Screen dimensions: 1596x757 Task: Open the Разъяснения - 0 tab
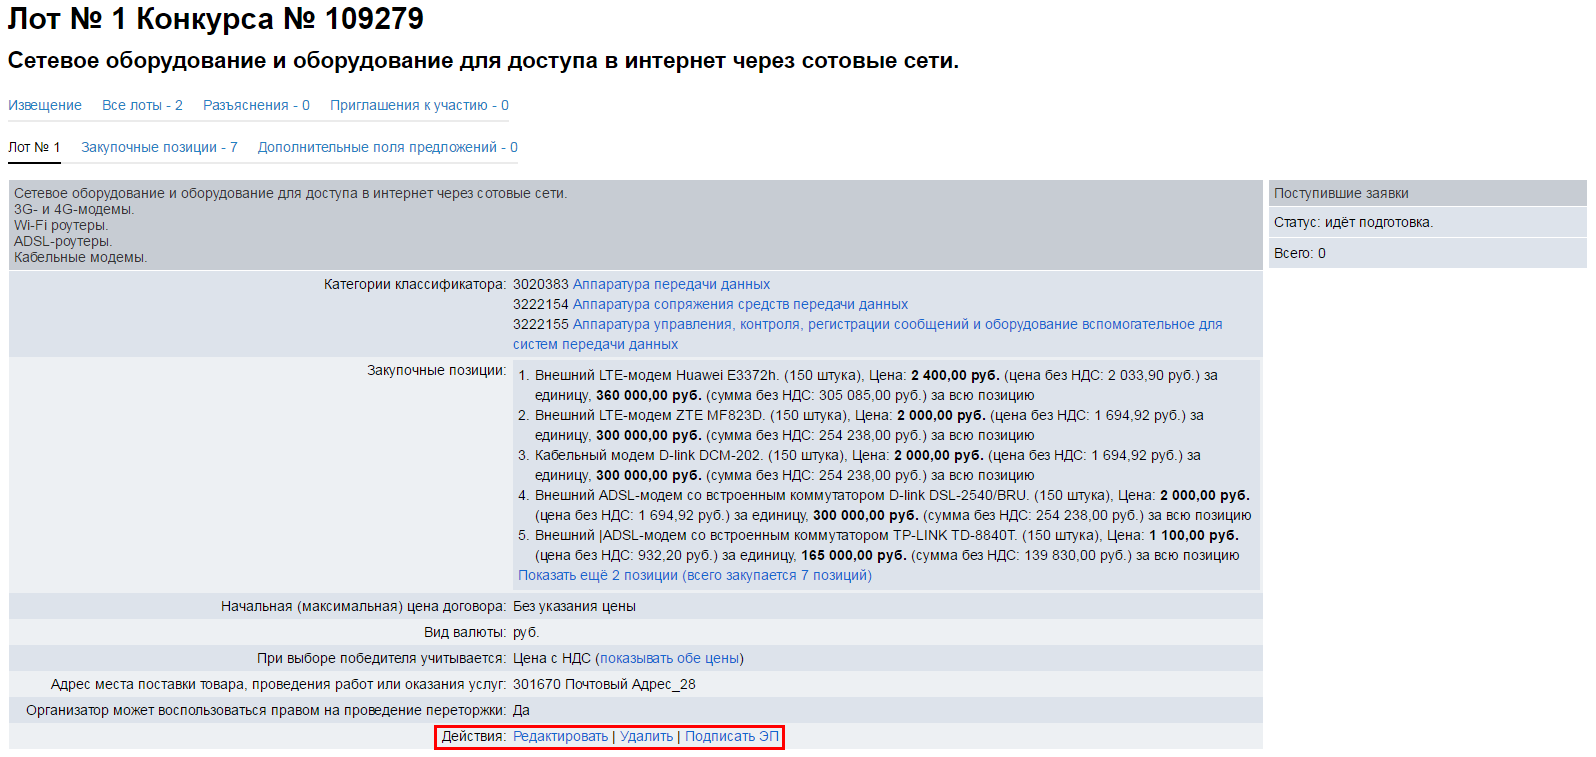pyautogui.click(x=256, y=105)
